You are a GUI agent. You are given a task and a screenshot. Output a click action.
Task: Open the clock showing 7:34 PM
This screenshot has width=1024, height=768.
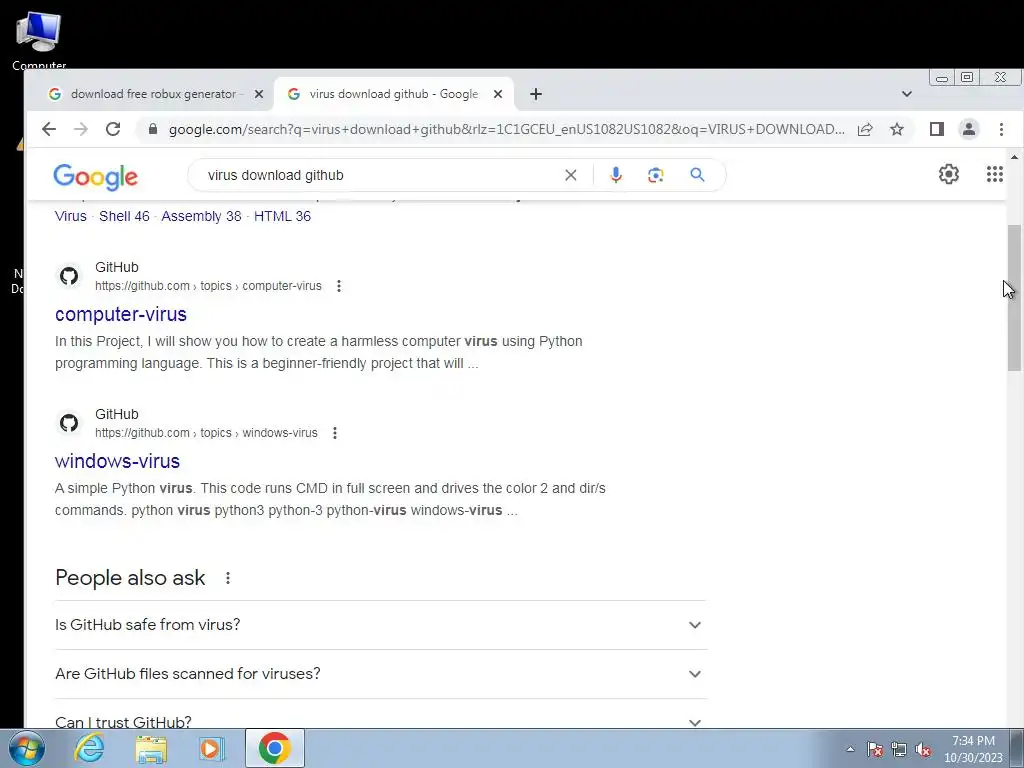973,749
